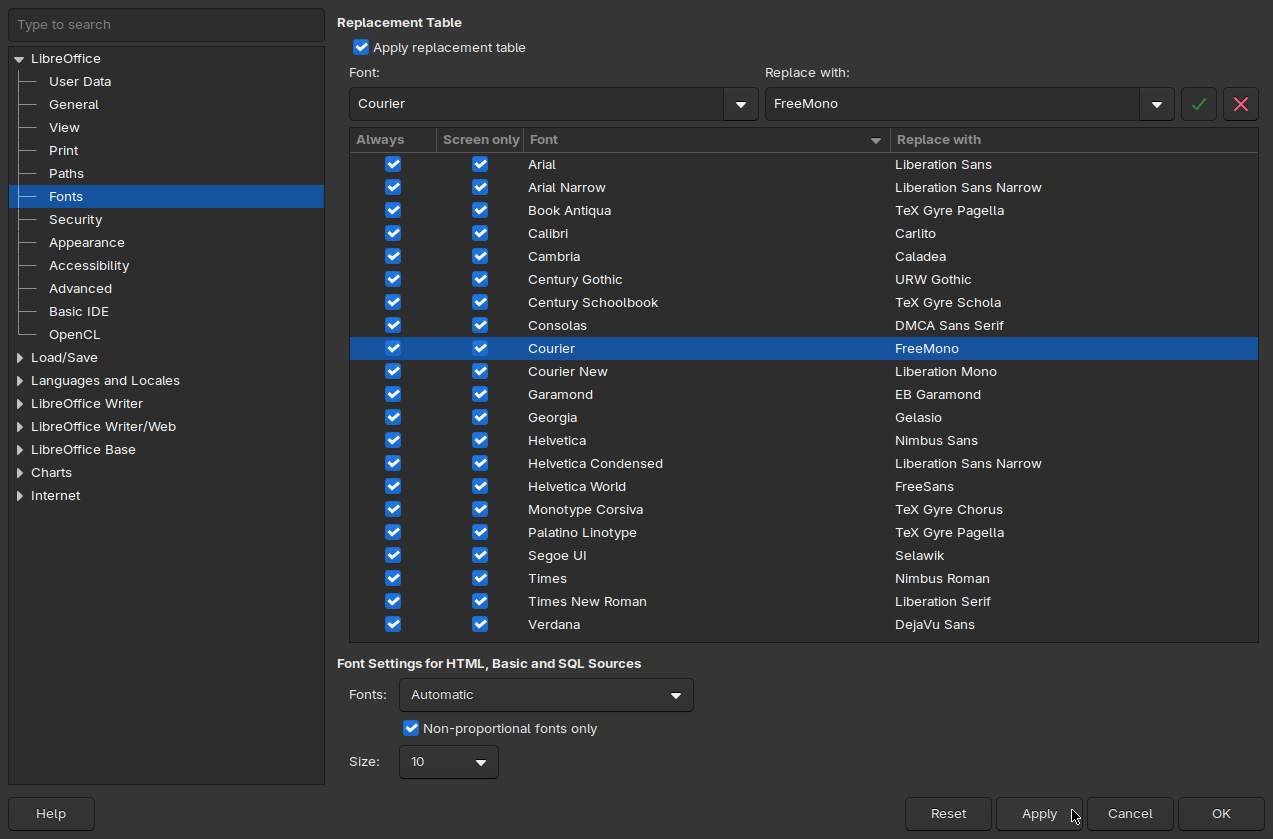Viewport: 1273px width, 839px height.
Task: Click the Help button
Action: [51, 814]
